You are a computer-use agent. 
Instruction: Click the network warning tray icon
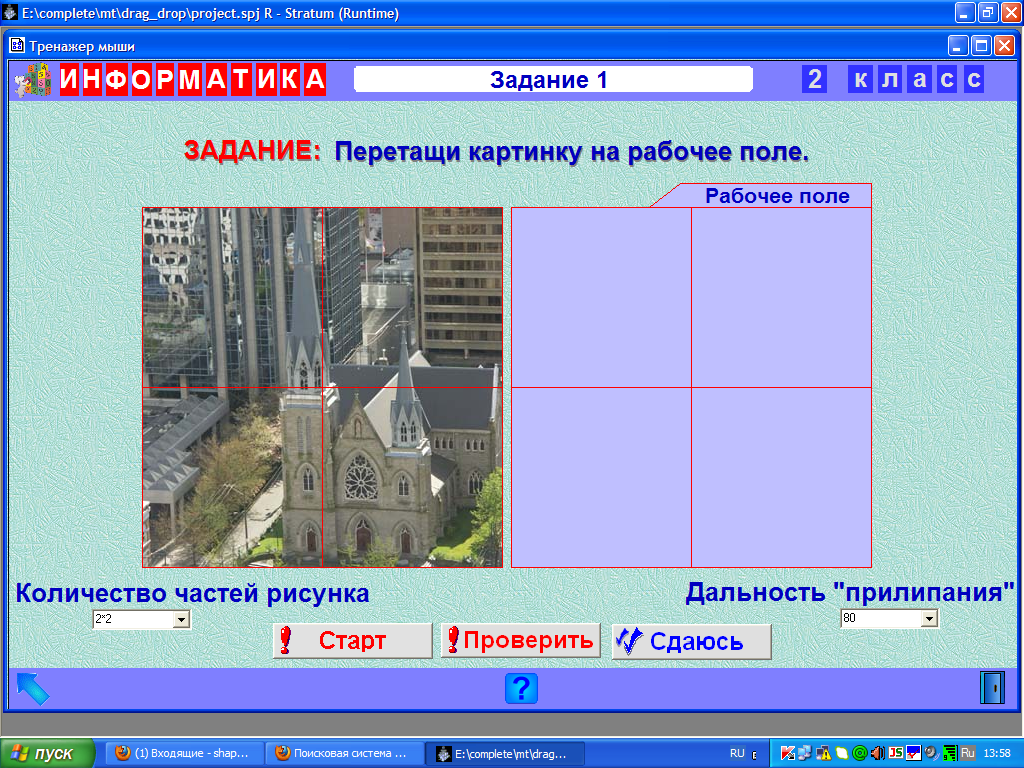click(824, 753)
